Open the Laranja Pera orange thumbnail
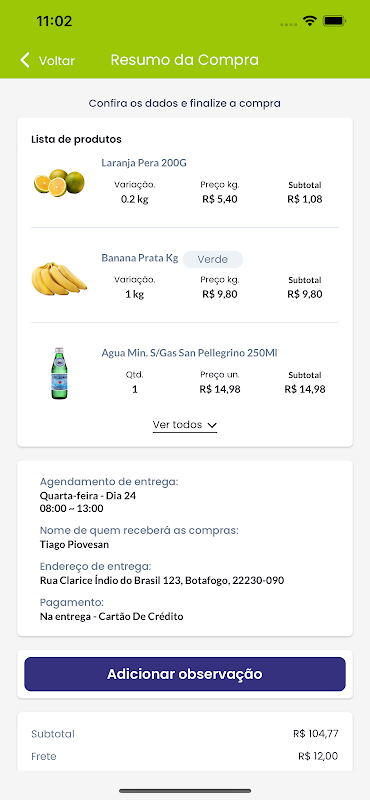This screenshot has height=800, width=370. (x=59, y=182)
